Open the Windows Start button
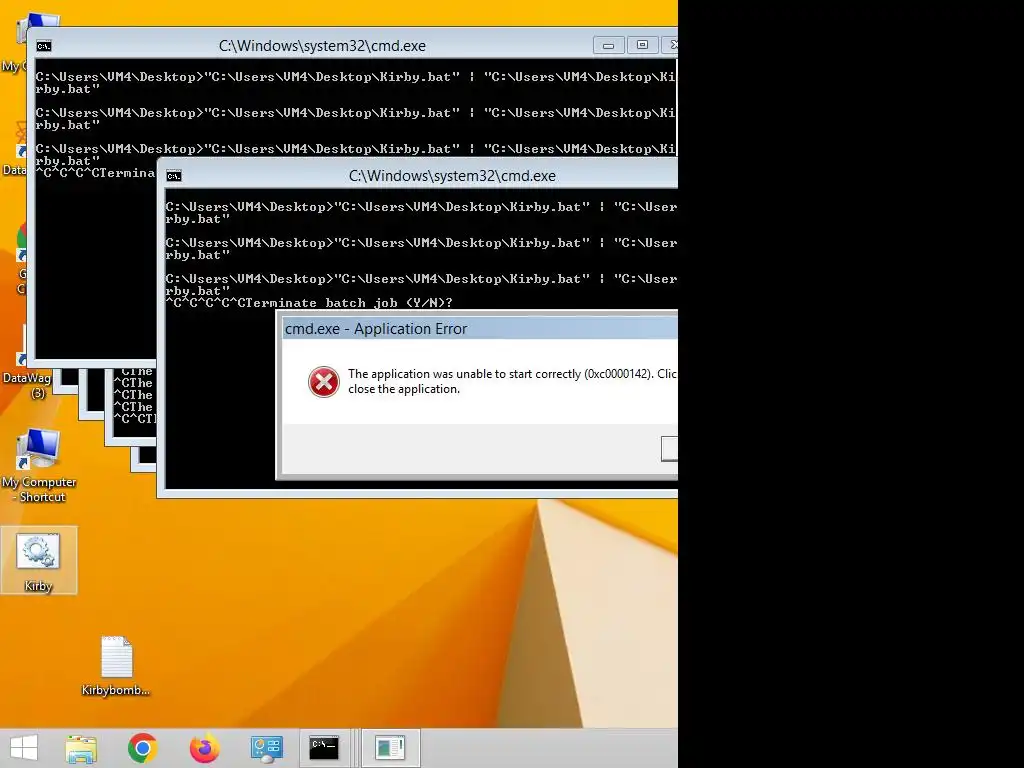1024x768 pixels. pyautogui.click(x=24, y=748)
